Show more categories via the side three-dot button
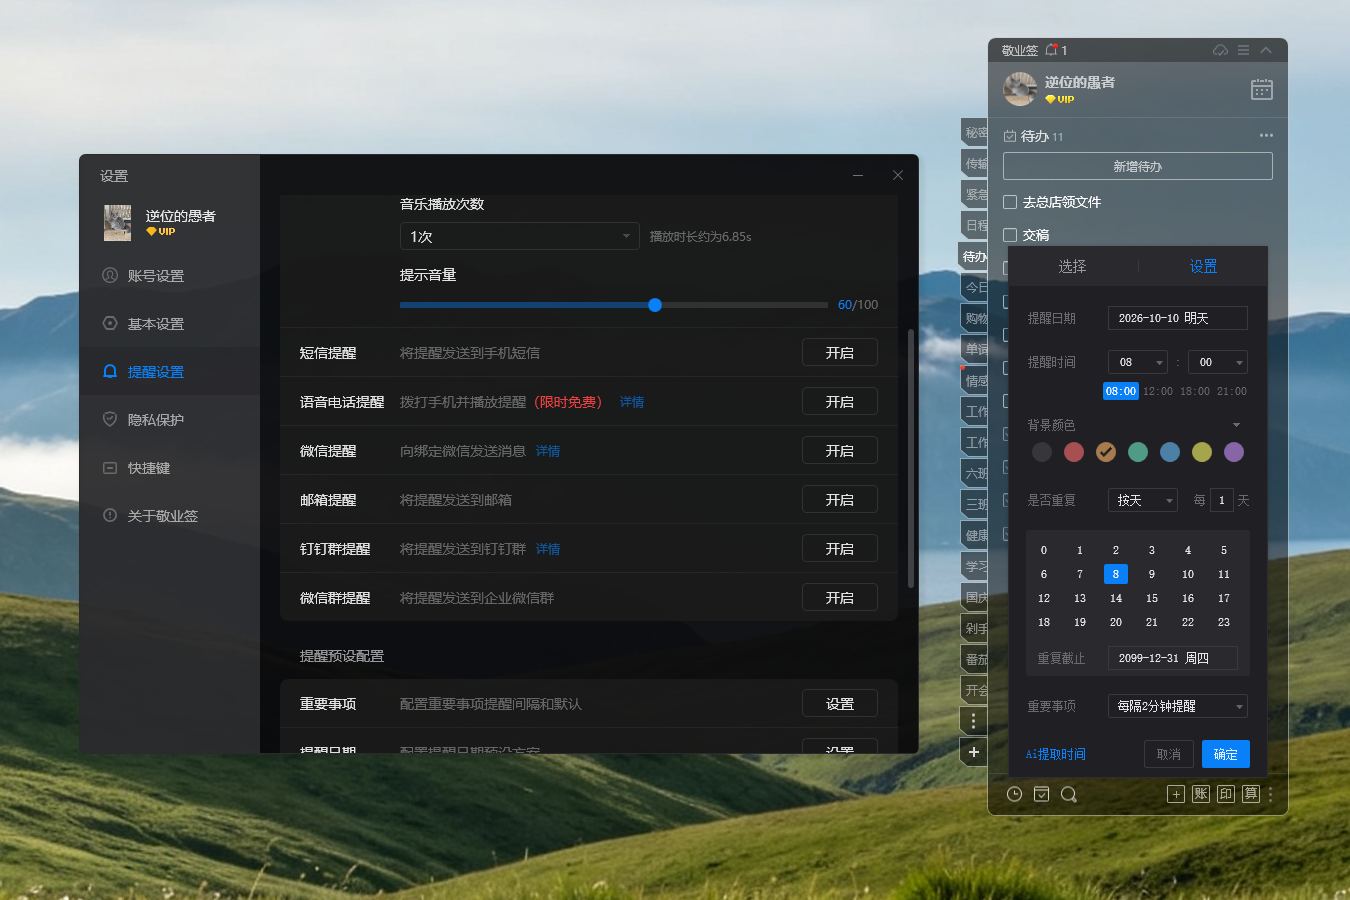The width and height of the screenshot is (1350, 900). [974, 721]
